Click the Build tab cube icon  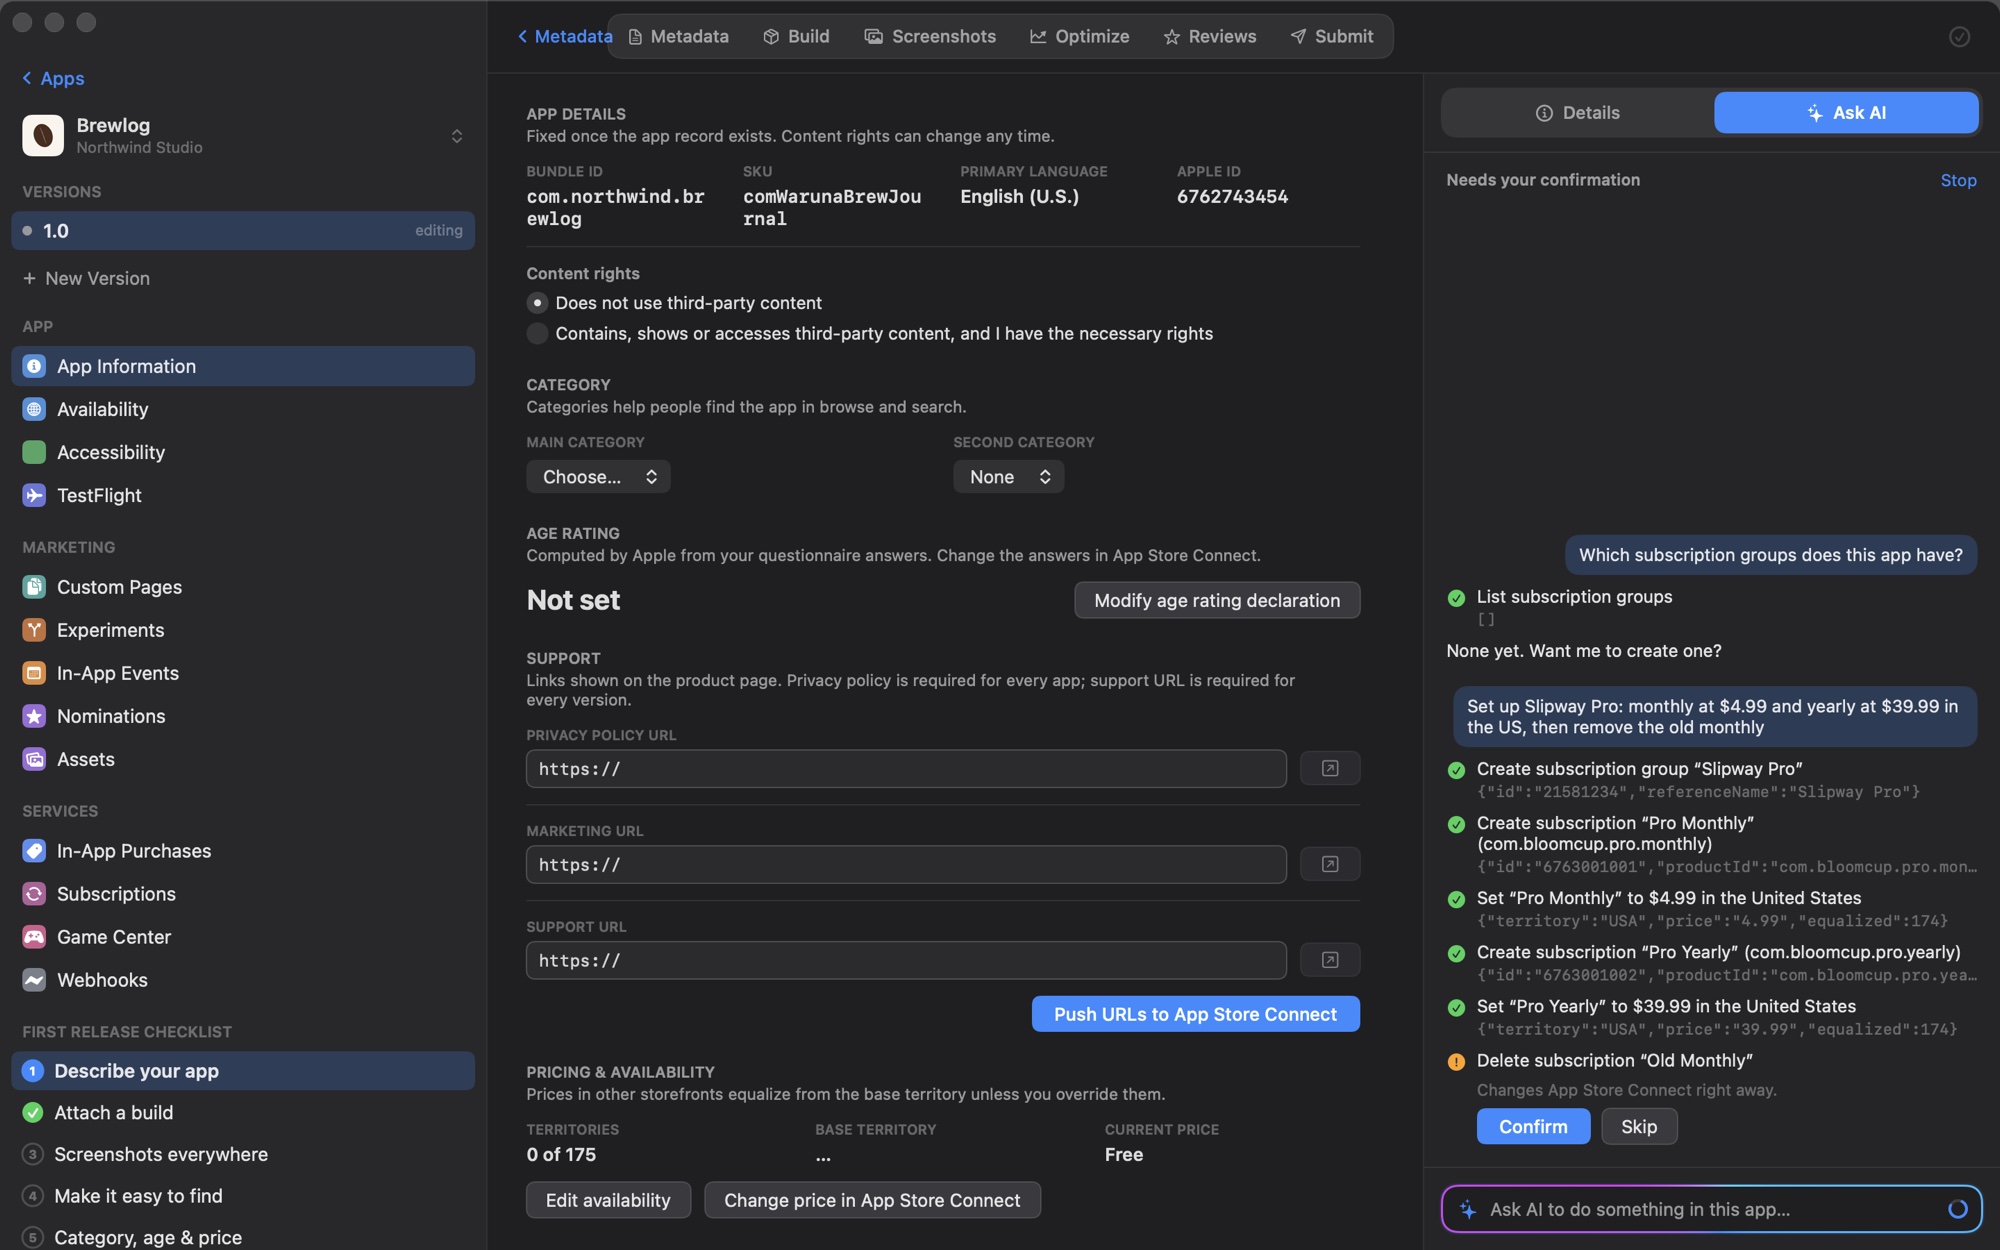[771, 36]
